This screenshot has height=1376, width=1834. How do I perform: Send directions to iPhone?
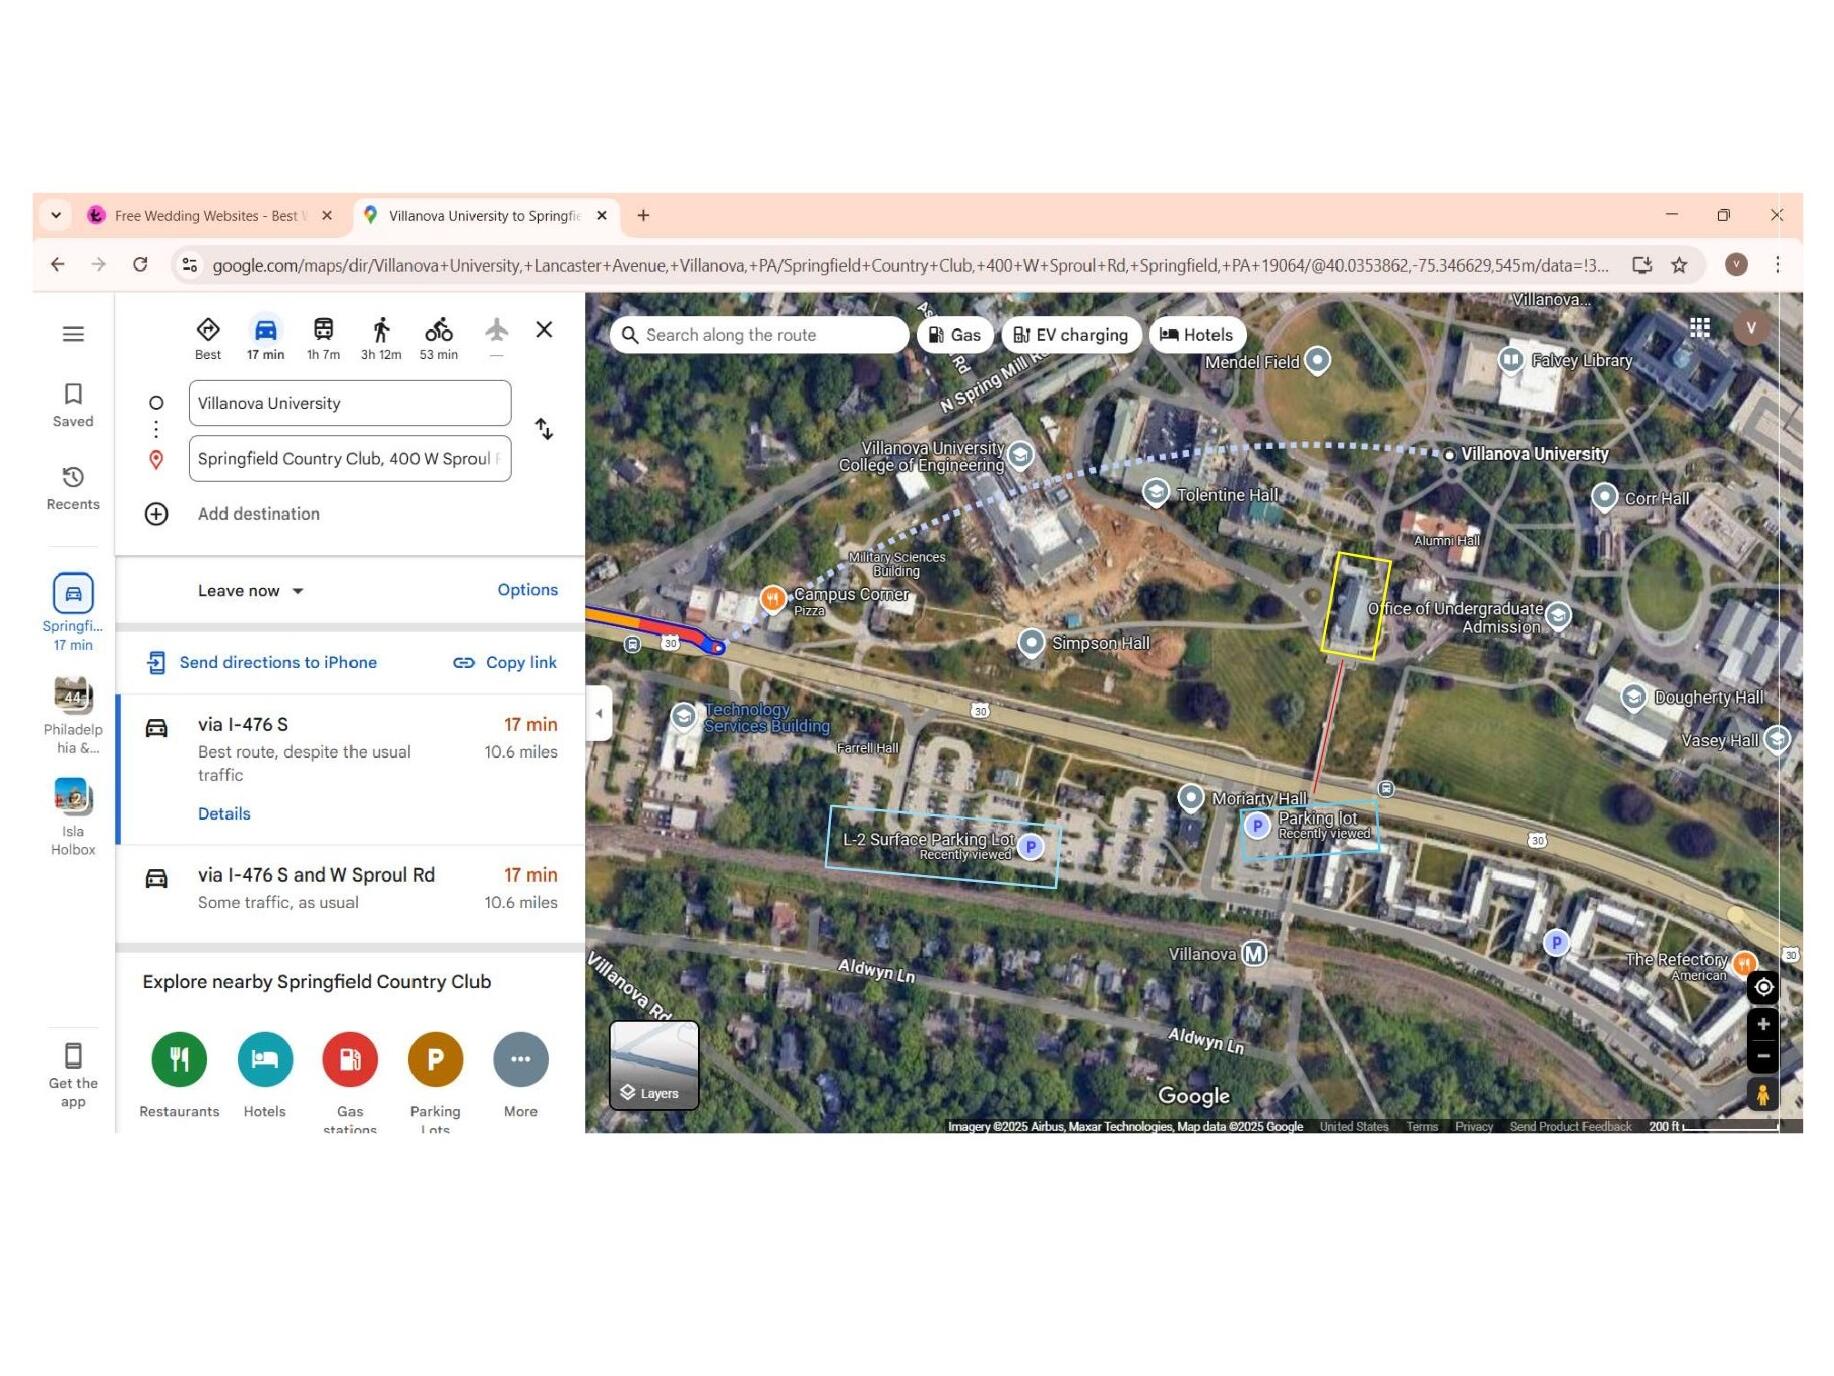262,662
